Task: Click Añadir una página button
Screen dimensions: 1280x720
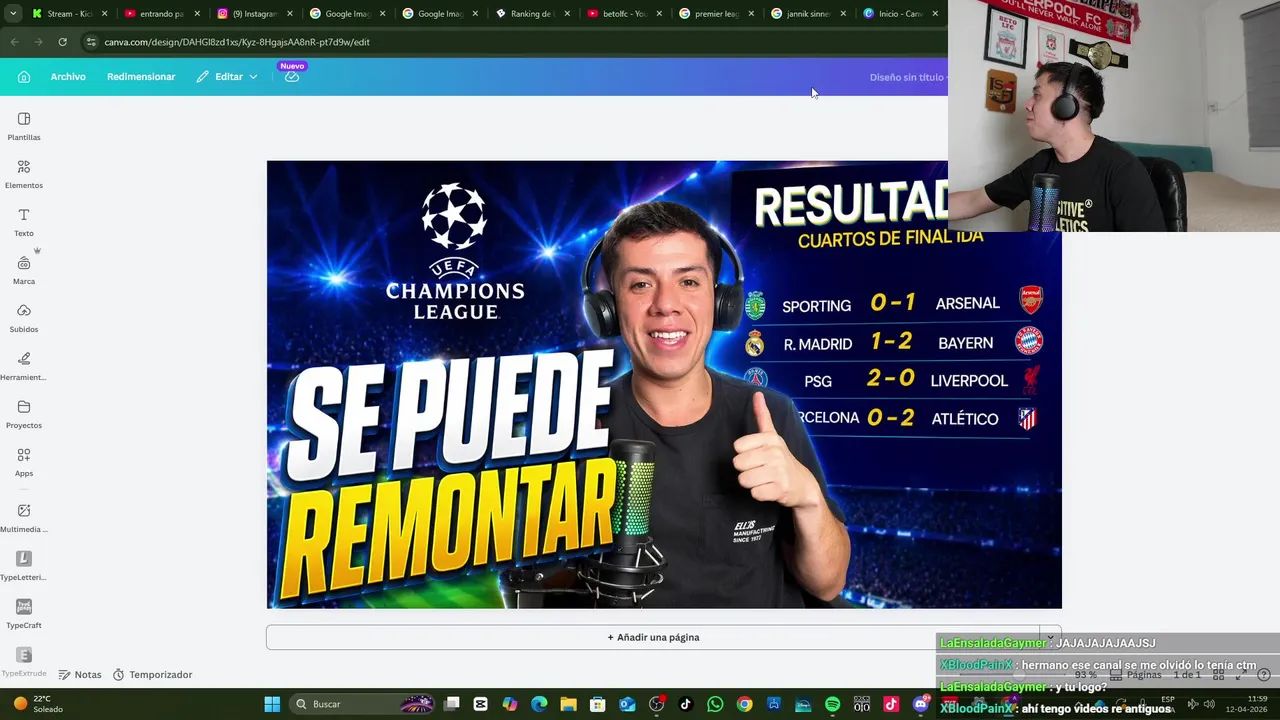Action: pos(653,637)
